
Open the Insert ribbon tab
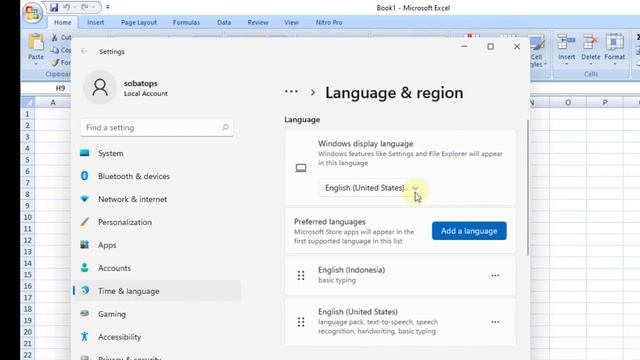(96, 22)
